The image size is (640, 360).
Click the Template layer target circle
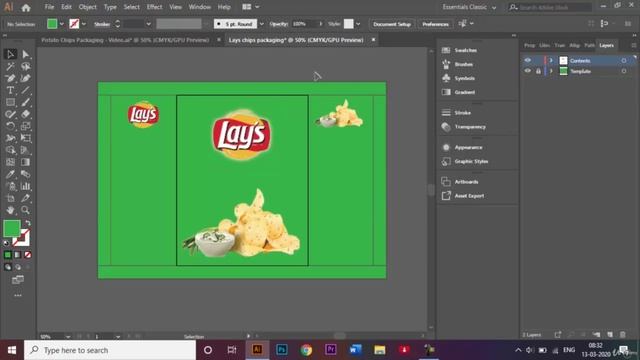[624, 71]
